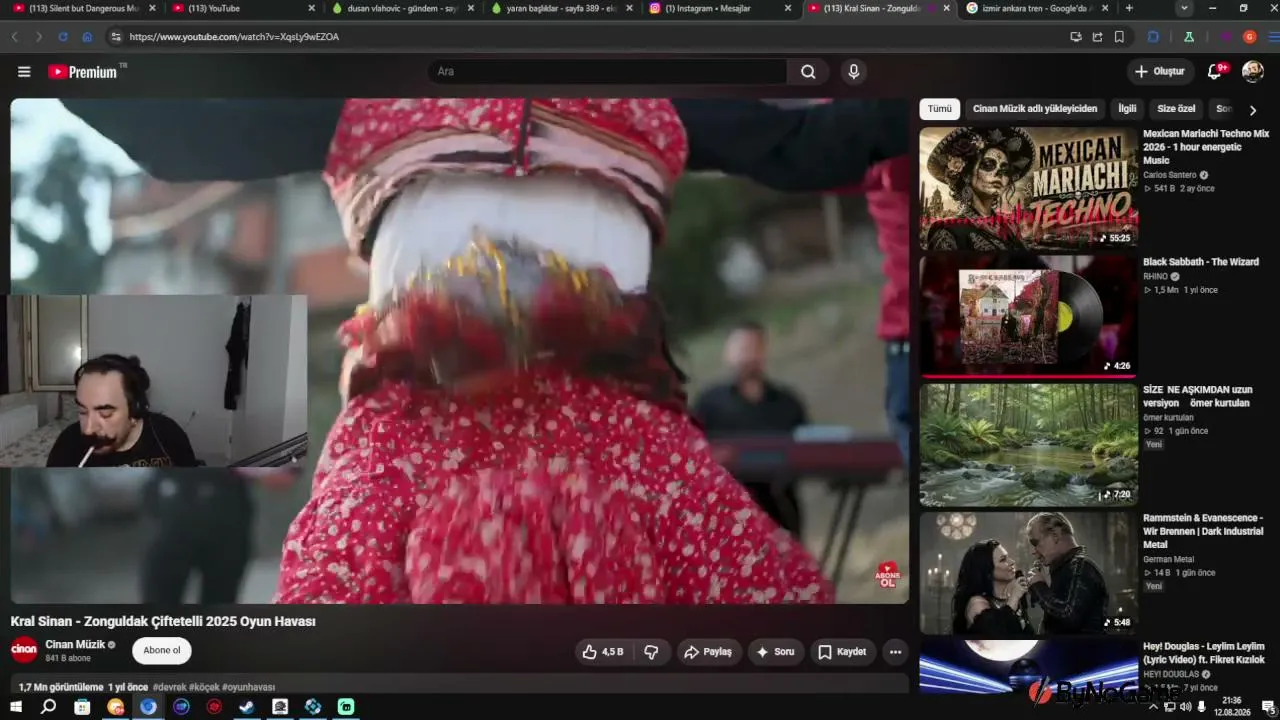Open the Cinan Müzik channel avatar

pos(24,650)
